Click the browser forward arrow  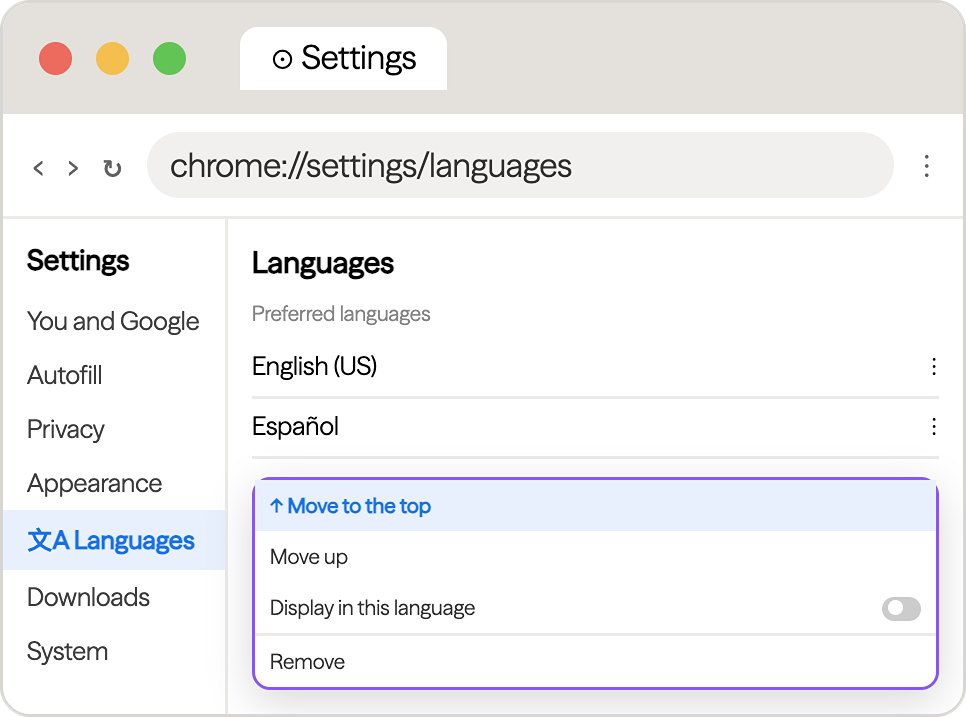[73, 168]
